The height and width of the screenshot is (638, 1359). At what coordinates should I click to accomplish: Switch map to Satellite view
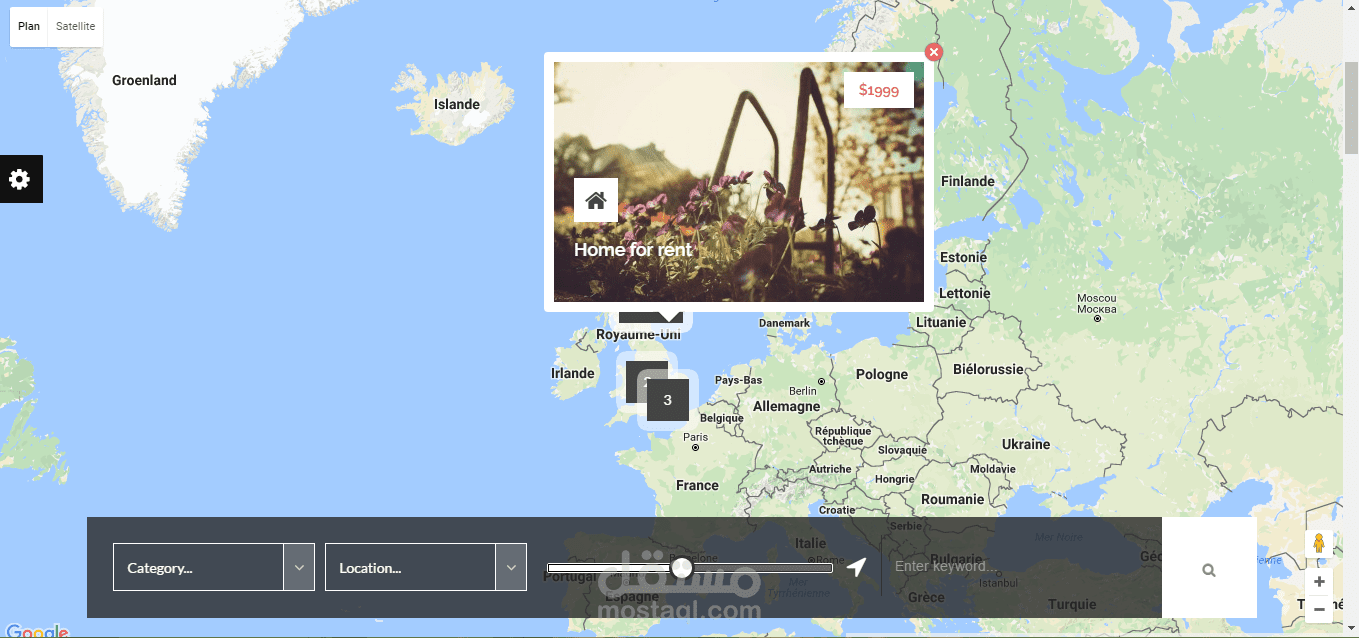pos(76,27)
